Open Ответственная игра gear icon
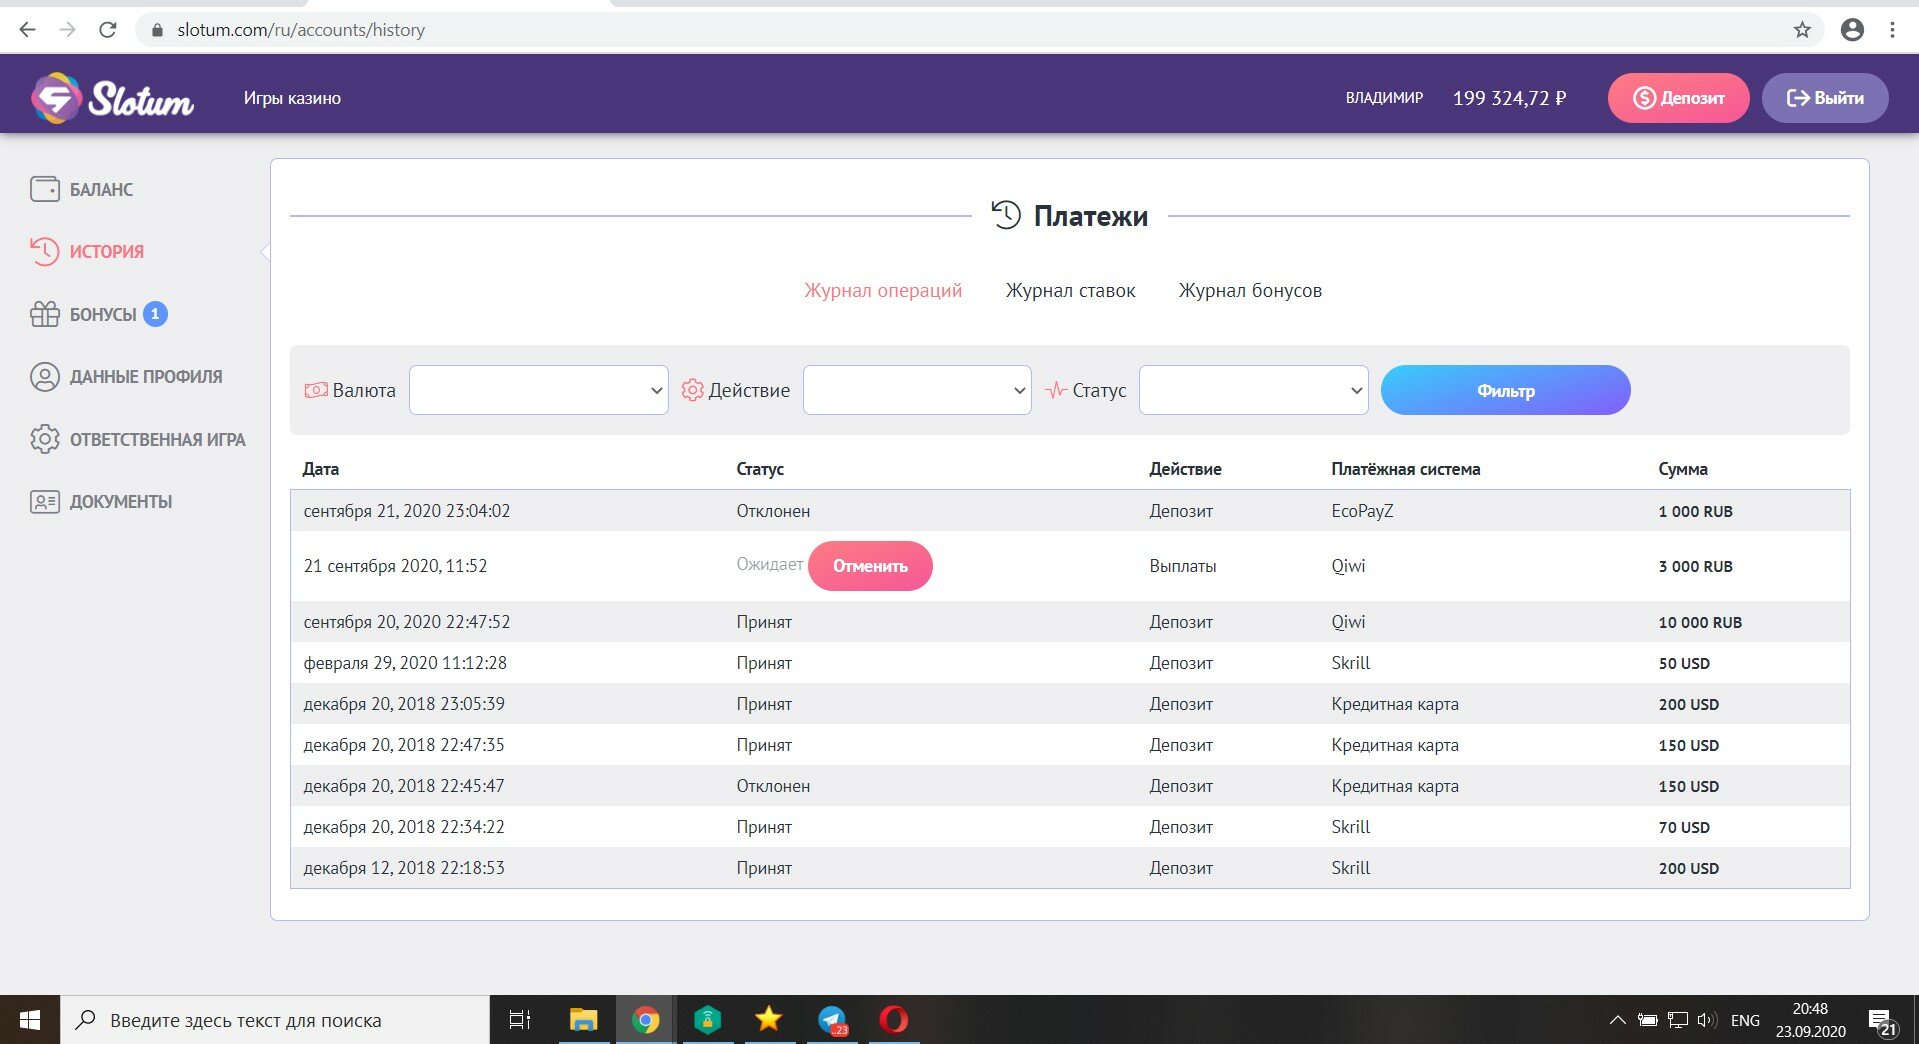 point(45,439)
